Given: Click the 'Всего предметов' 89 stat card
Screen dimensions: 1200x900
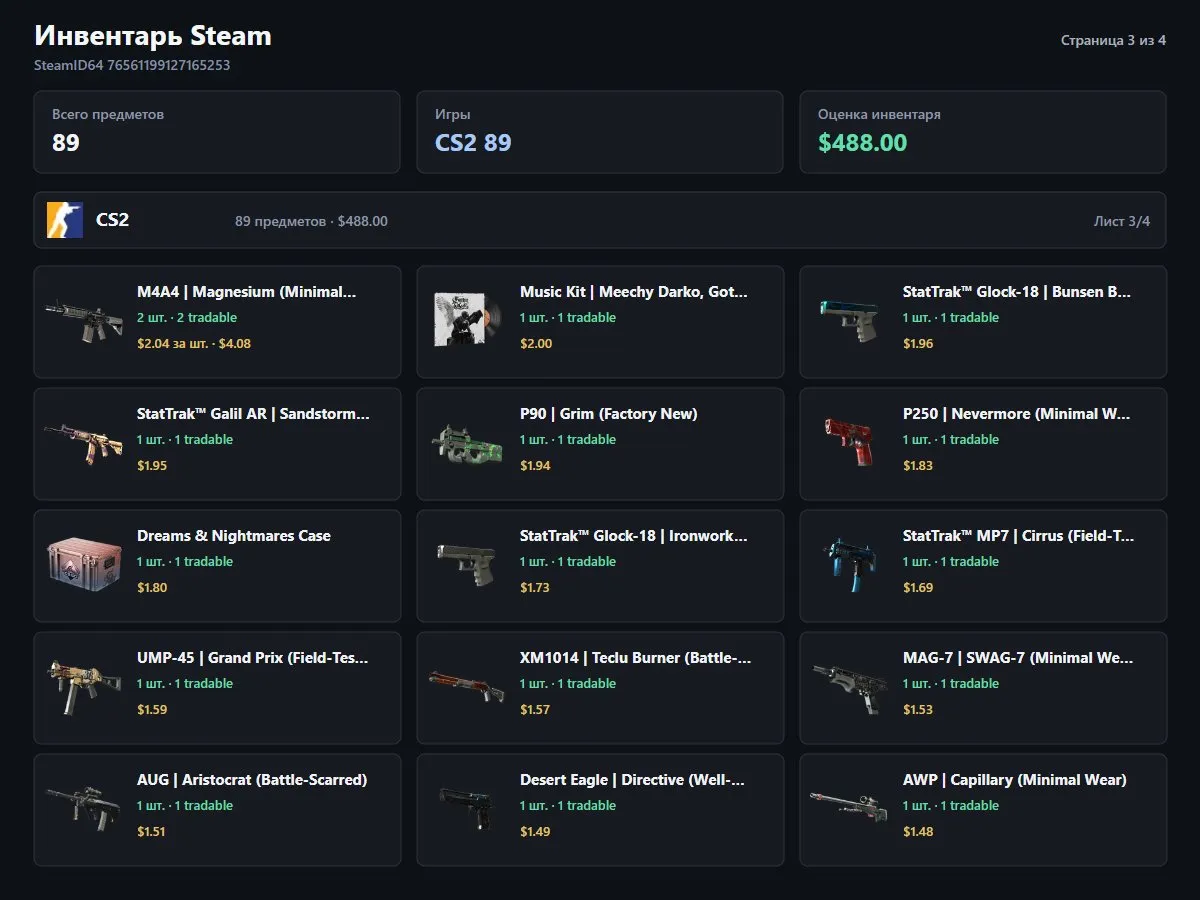Looking at the screenshot, I should (x=217, y=132).
